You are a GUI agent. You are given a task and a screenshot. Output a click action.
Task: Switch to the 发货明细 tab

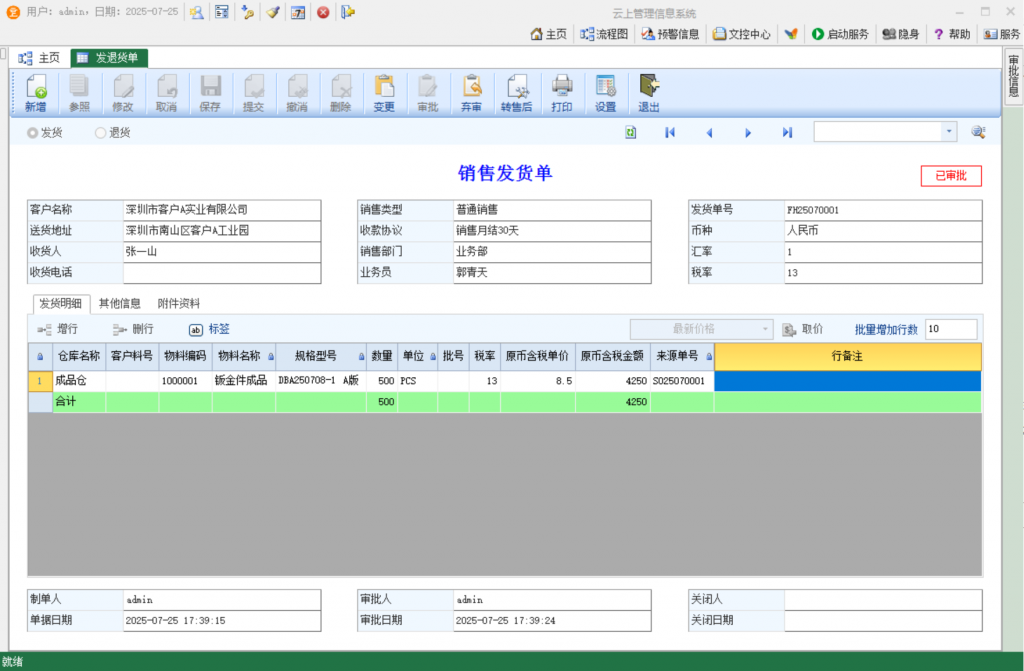[x=61, y=303]
